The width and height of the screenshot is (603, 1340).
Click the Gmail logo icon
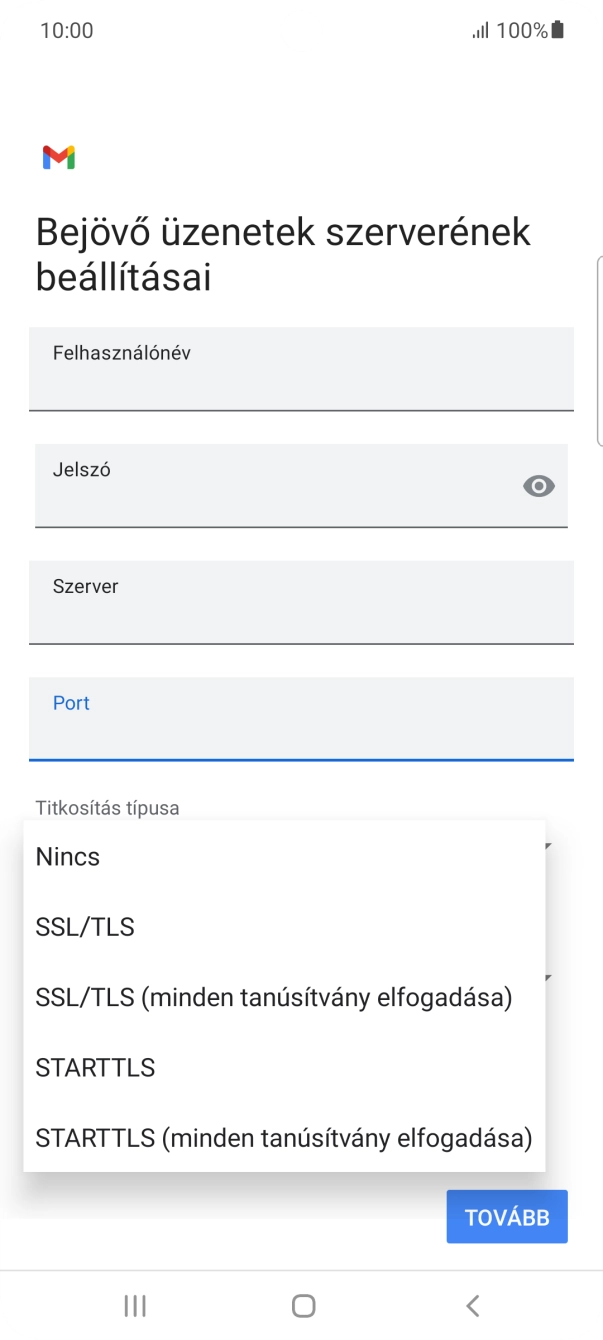(x=59, y=157)
